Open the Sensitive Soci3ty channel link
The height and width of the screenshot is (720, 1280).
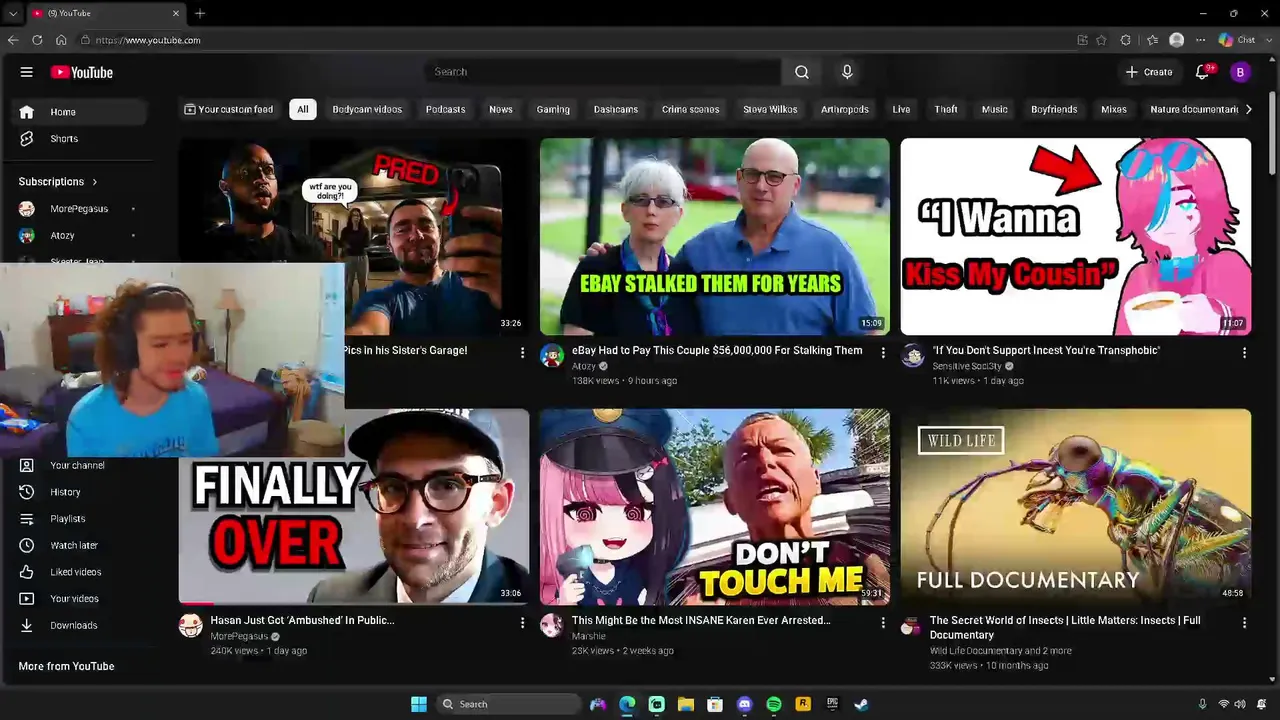[x=967, y=367]
